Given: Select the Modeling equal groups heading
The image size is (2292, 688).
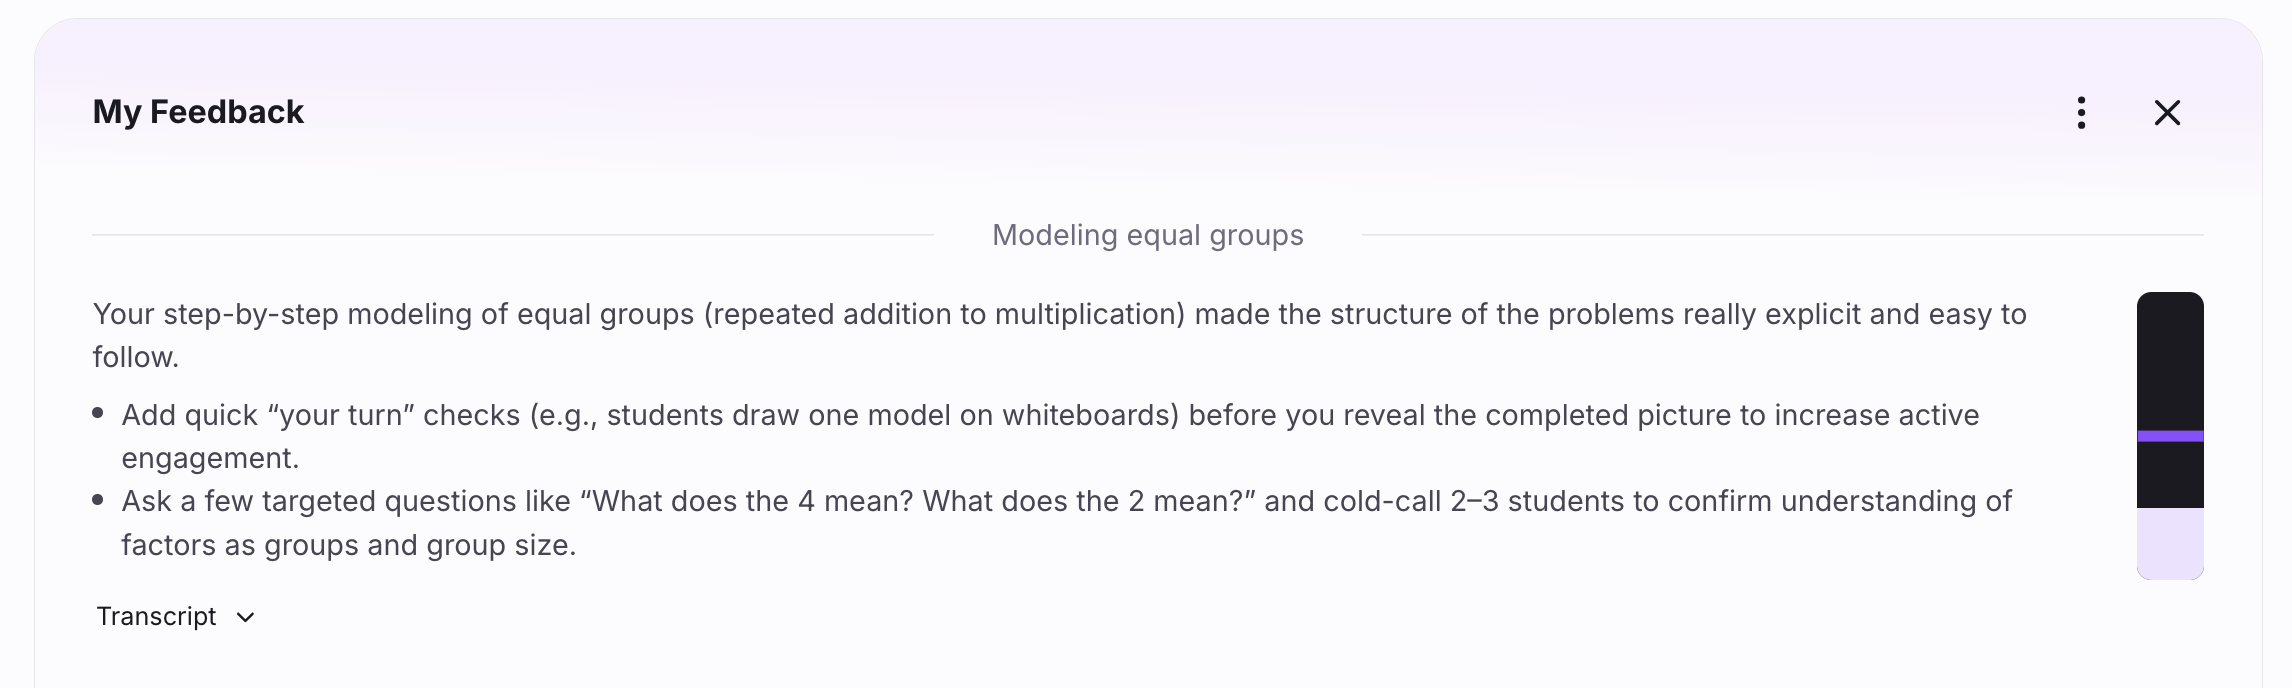Looking at the screenshot, I should [1147, 235].
